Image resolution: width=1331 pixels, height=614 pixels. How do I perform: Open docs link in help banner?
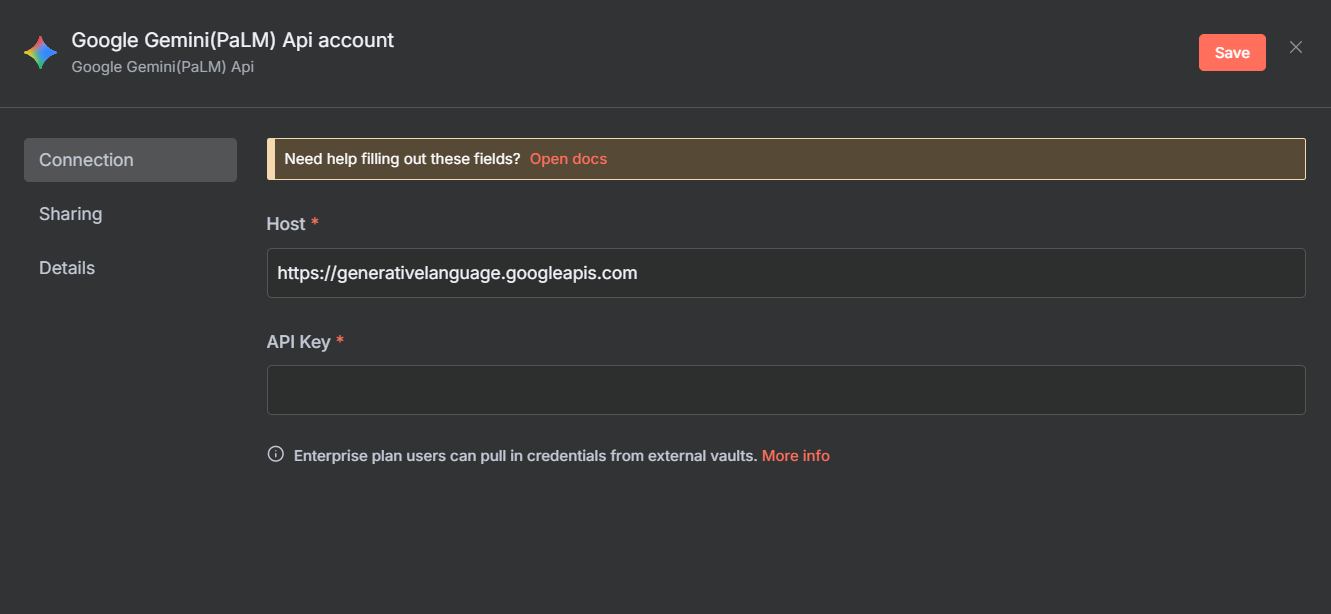[x=568, y=159]
